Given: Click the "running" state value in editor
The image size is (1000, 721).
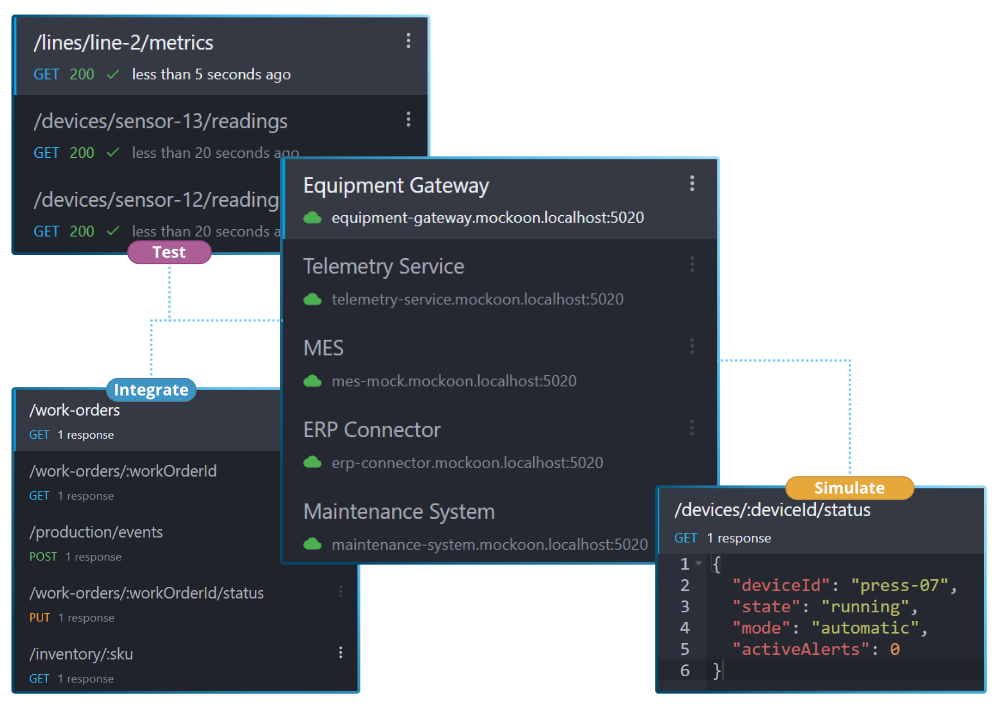Looking at the screenshot, I should [x=864, y=606].
